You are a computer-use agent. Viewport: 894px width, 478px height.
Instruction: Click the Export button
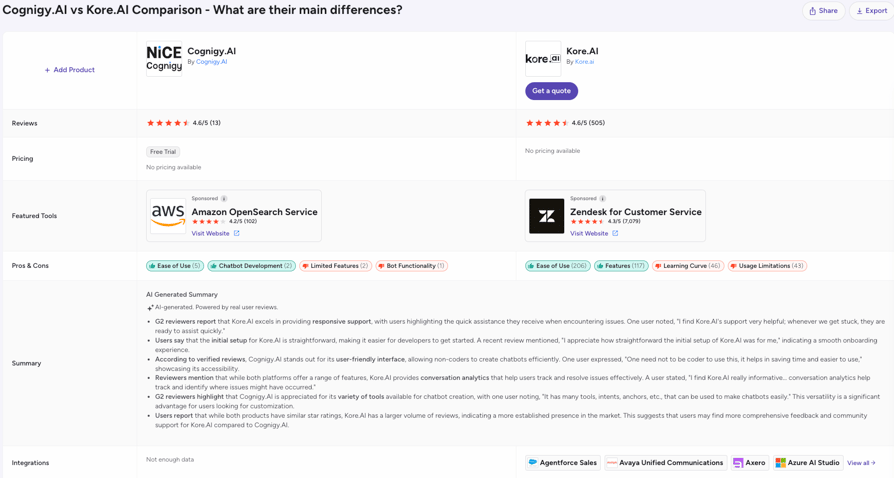click(x=872, y=11)
